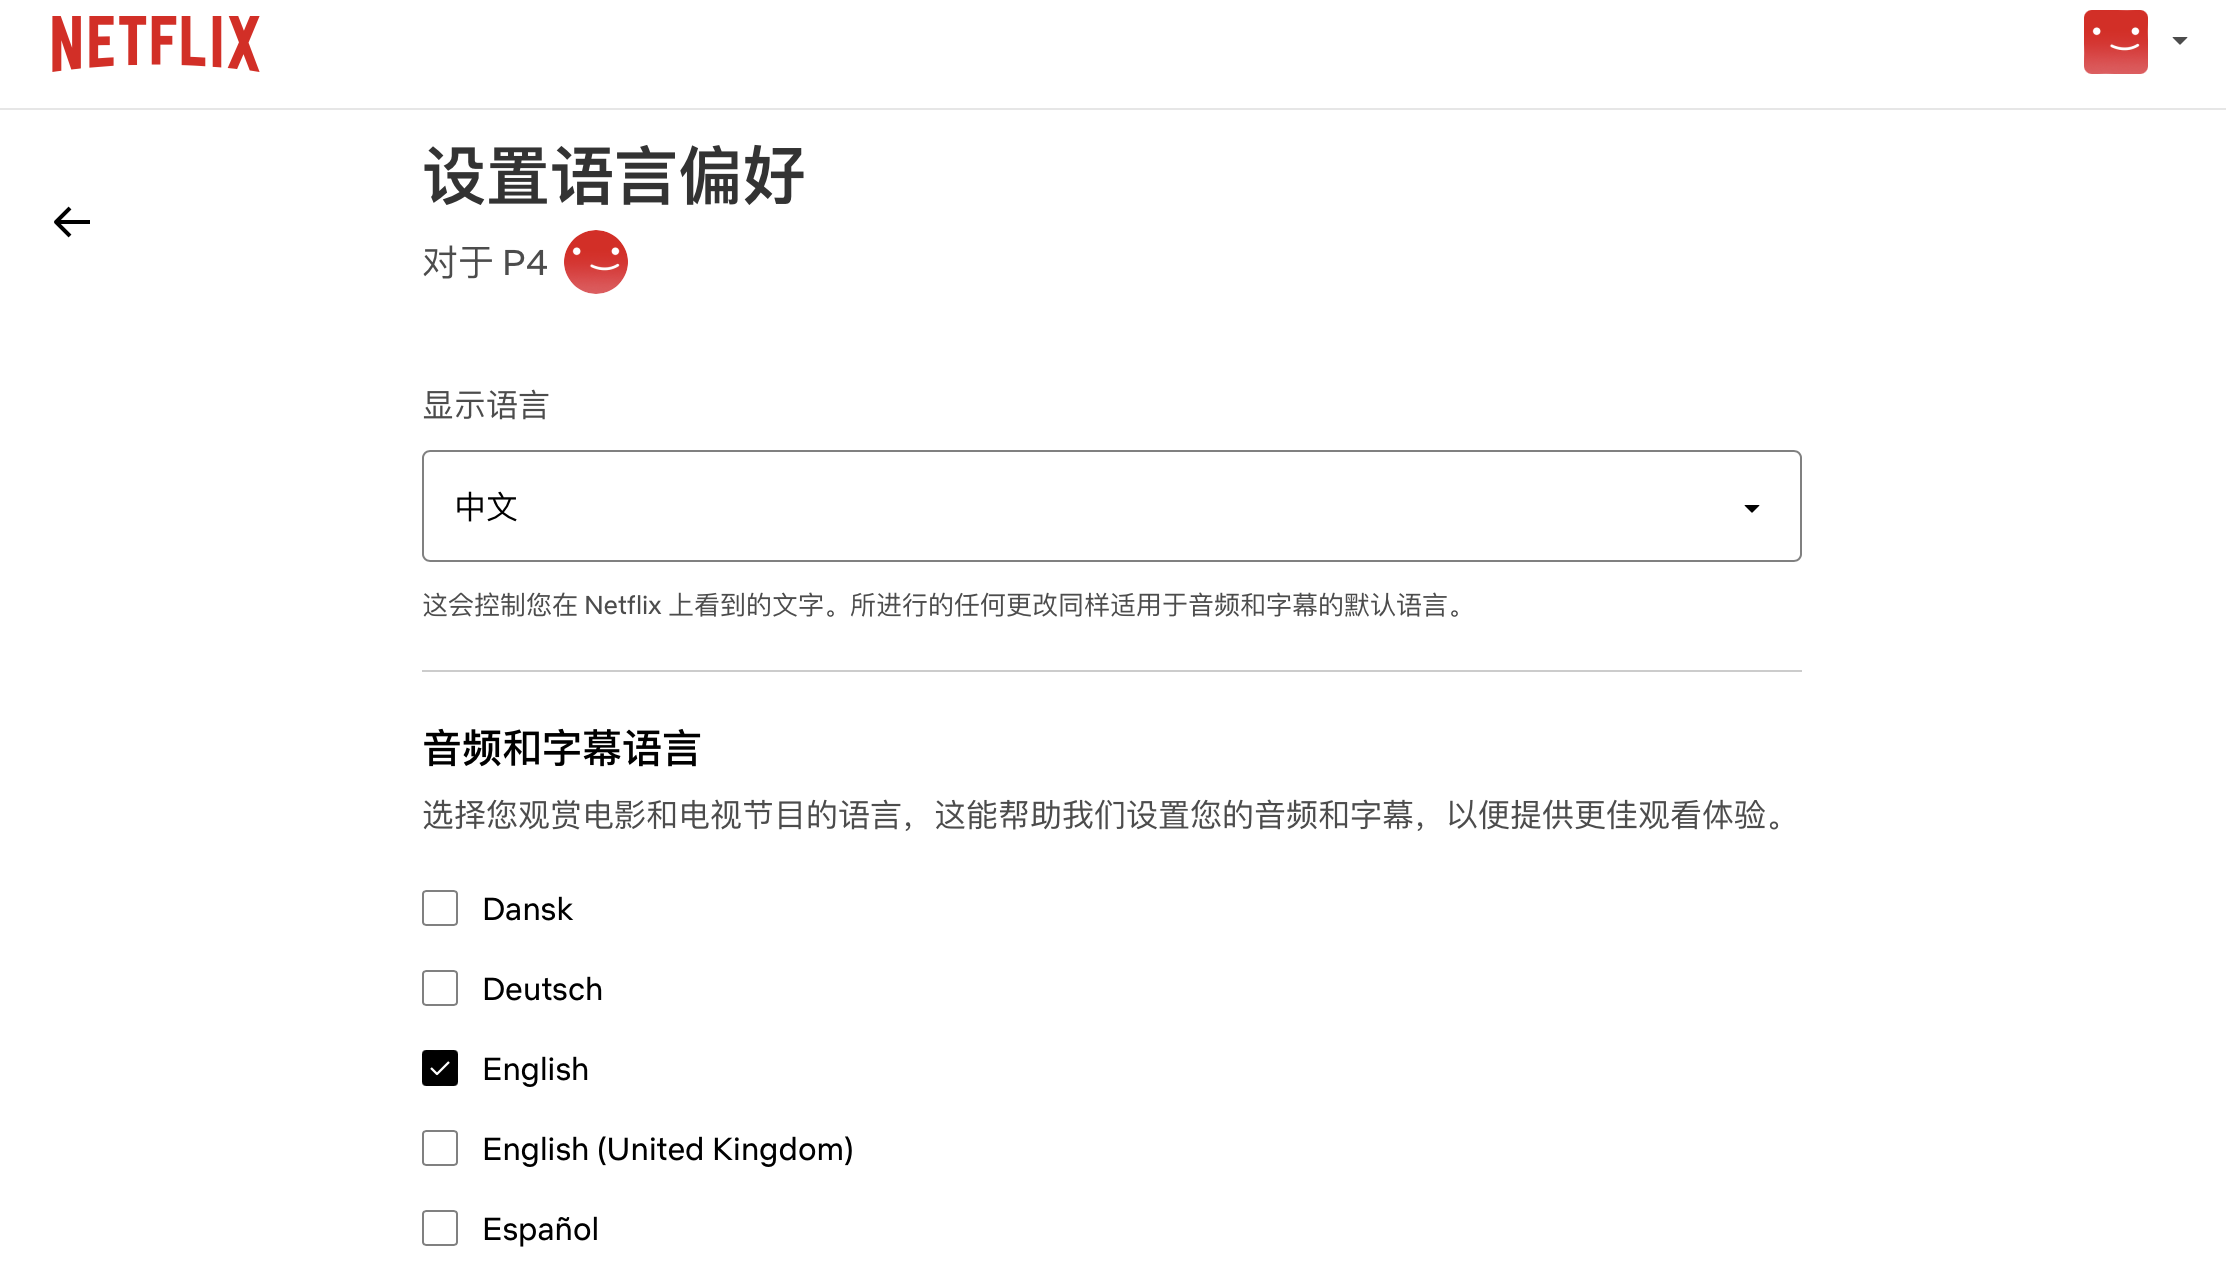Click the Dansk language label
The height and width of the screenshot is (1268, 2226).
[527, 909]
